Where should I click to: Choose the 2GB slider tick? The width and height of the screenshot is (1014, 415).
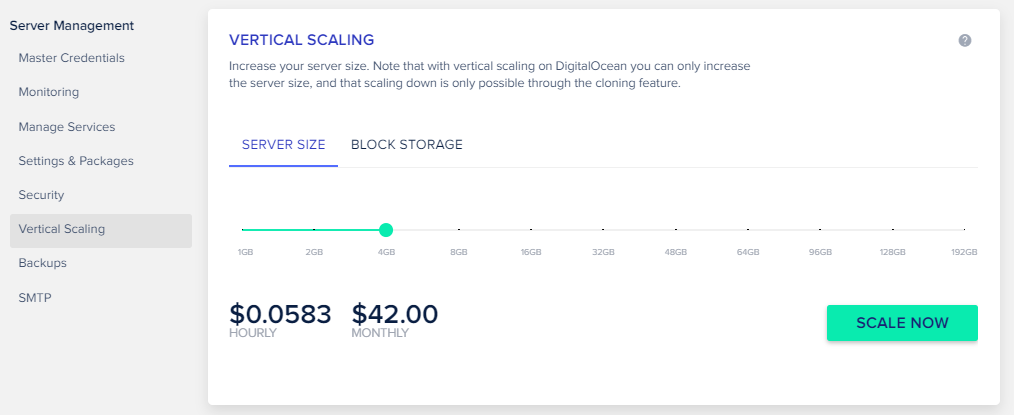[314, 230]
